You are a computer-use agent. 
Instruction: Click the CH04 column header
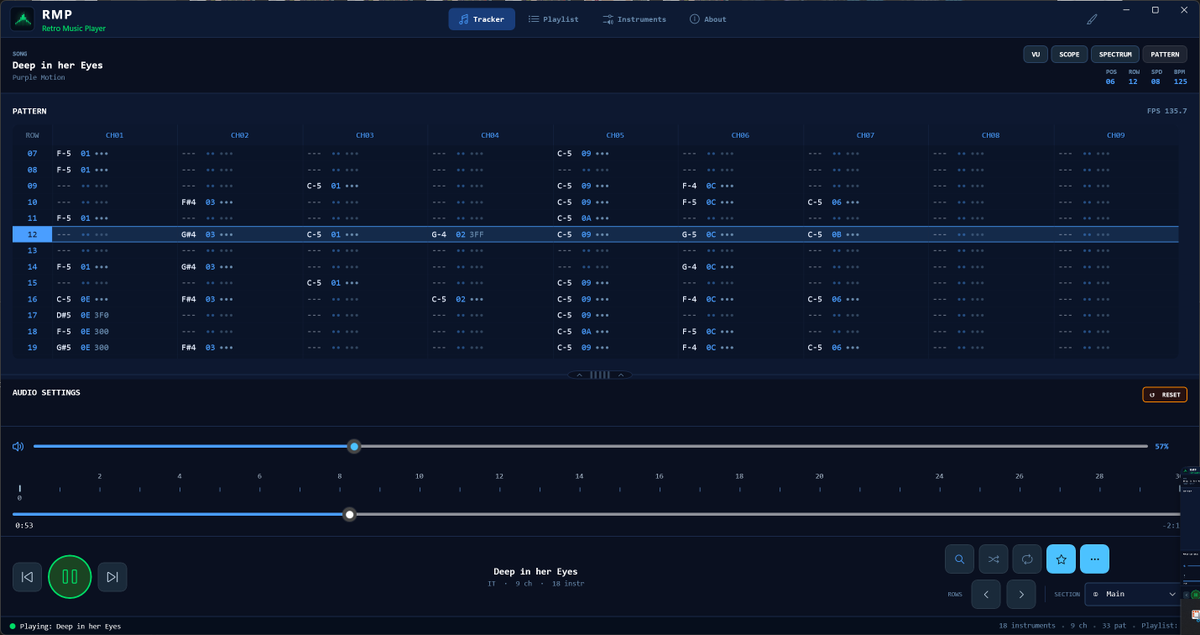point(490,134)
